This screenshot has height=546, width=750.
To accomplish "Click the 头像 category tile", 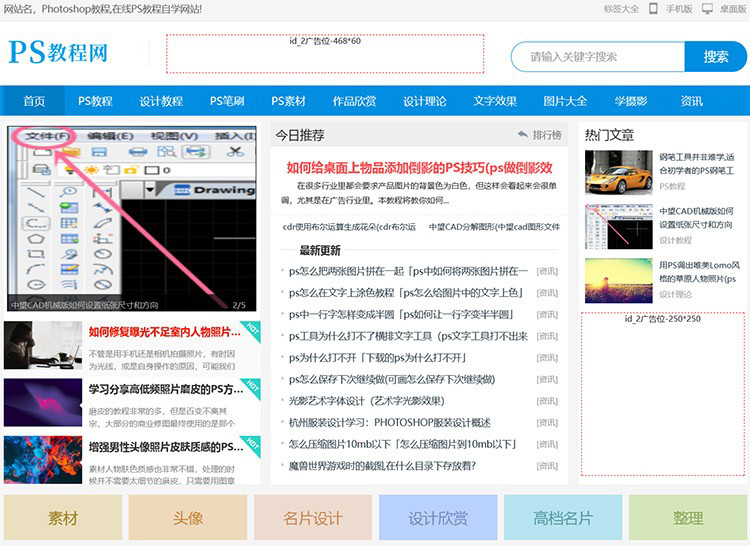I will click(x=188, y=517).
